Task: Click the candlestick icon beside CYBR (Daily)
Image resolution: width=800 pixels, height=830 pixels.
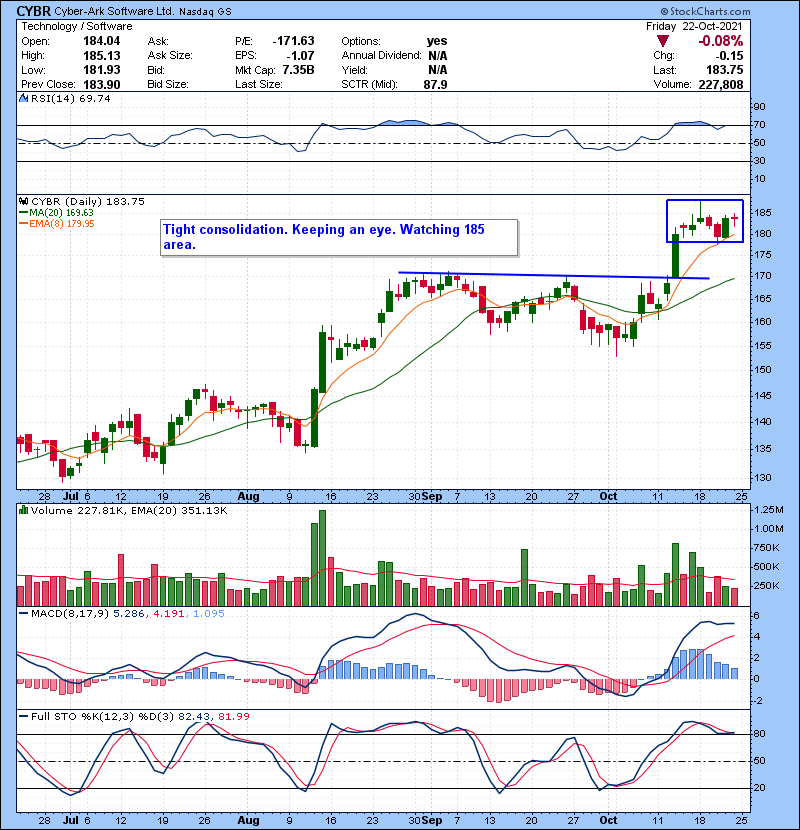Action: [23, 201]
